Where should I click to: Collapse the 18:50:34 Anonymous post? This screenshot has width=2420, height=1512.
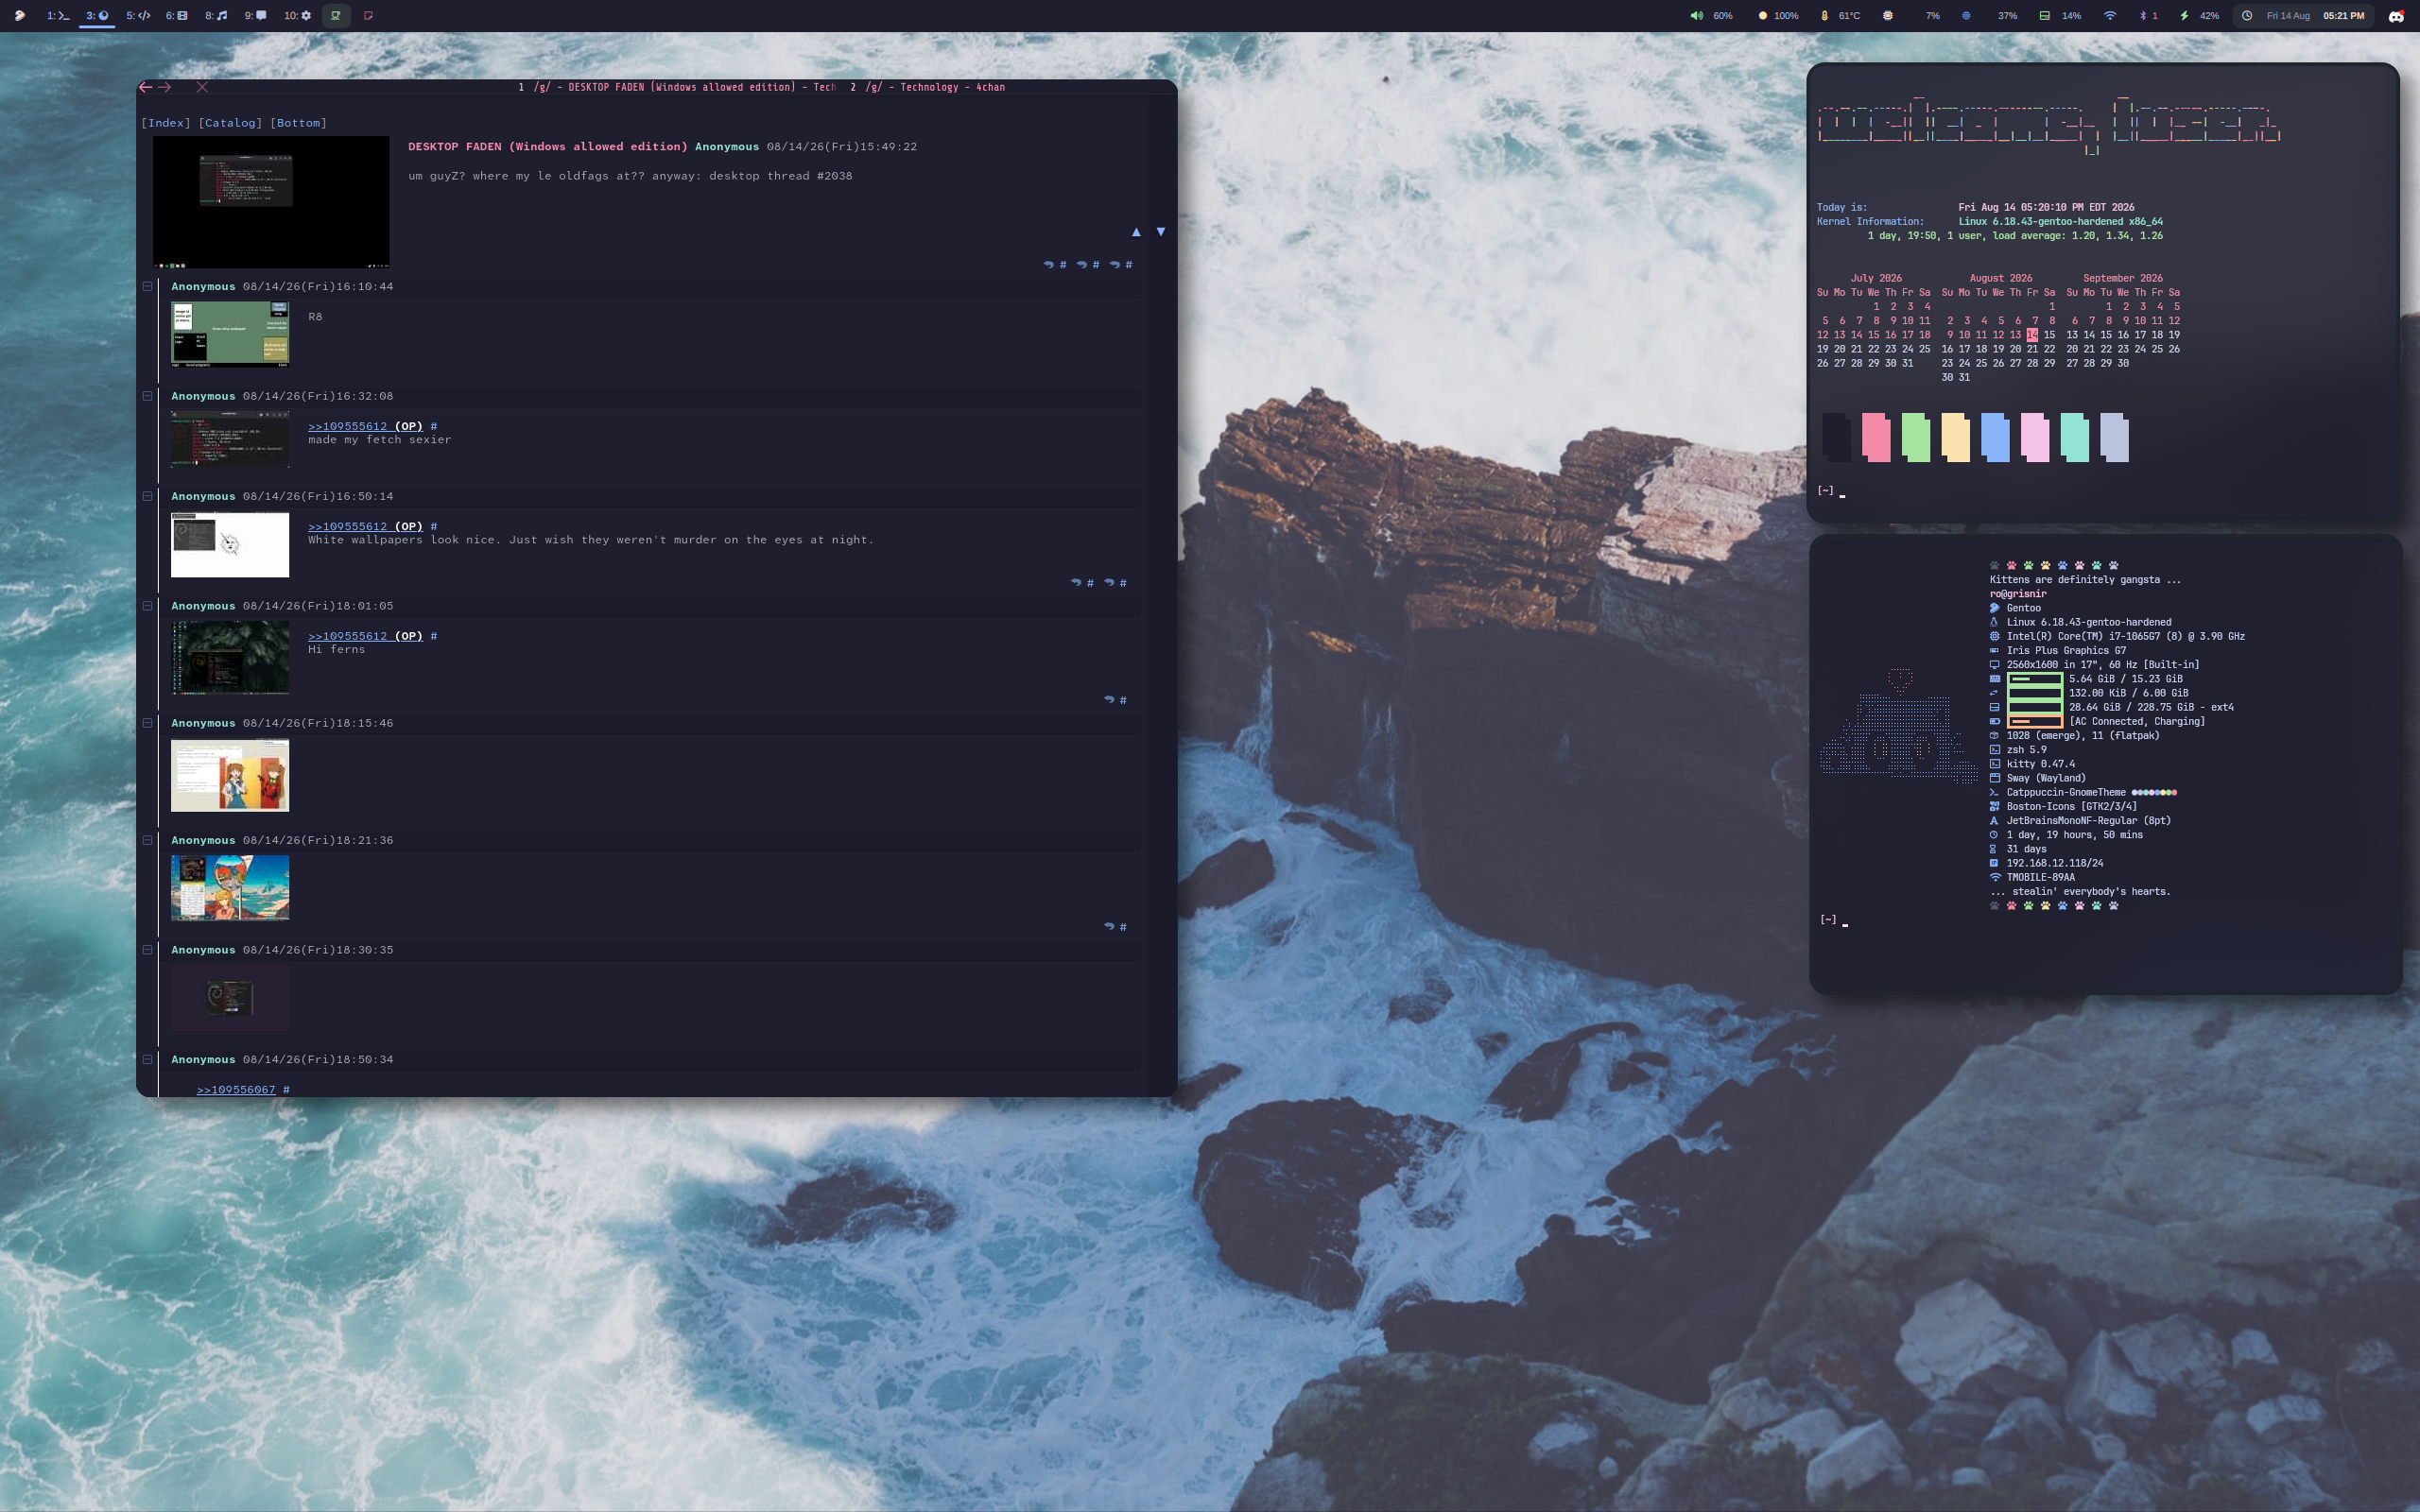pyautogui.click(x=147, y=1060)
